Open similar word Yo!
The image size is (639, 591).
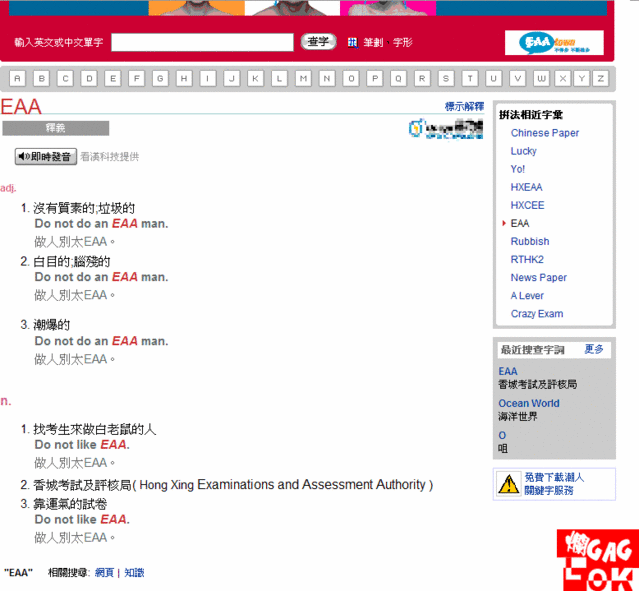click(518, 169)
